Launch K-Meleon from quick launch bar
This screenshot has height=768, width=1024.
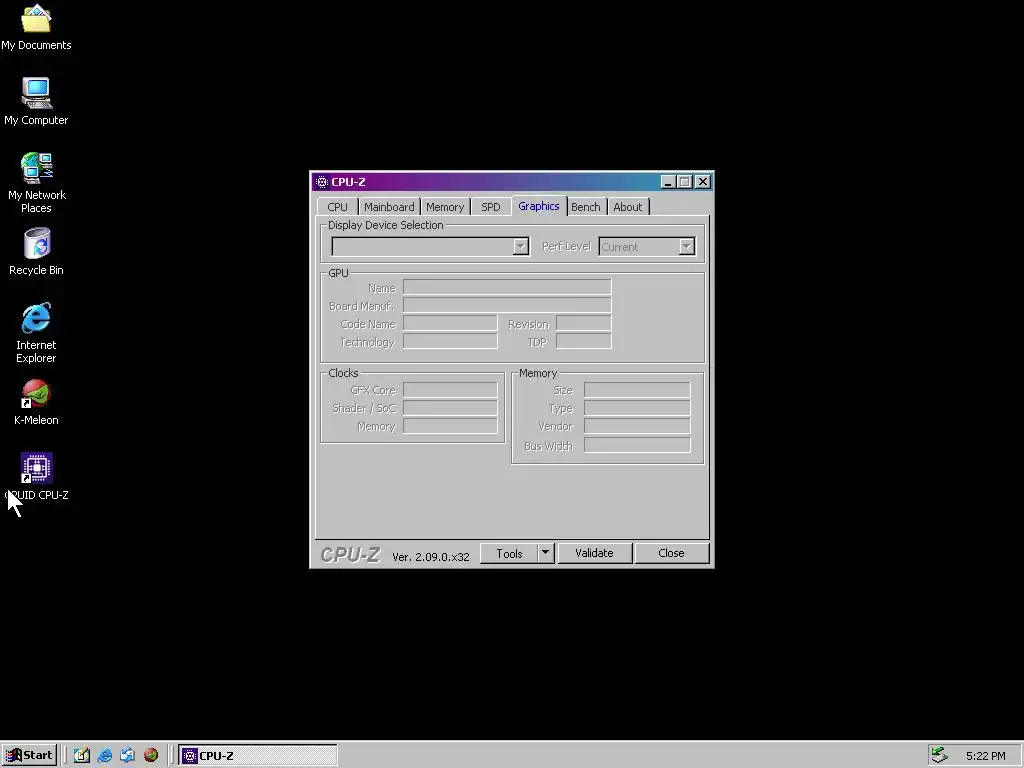[151, 756]
